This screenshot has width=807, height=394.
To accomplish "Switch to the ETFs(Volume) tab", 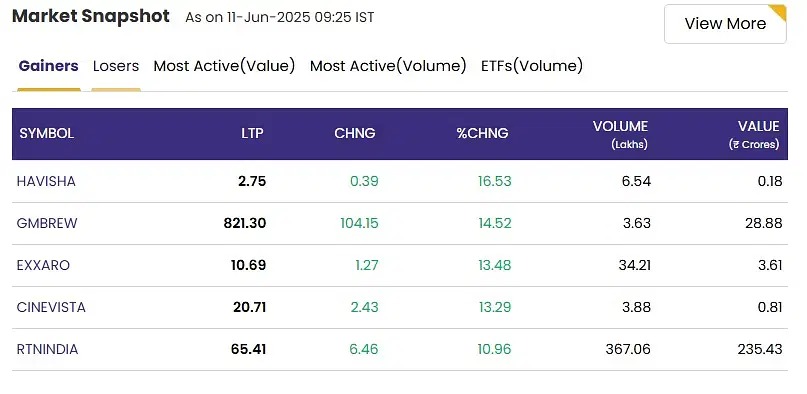I will (532, 66).
